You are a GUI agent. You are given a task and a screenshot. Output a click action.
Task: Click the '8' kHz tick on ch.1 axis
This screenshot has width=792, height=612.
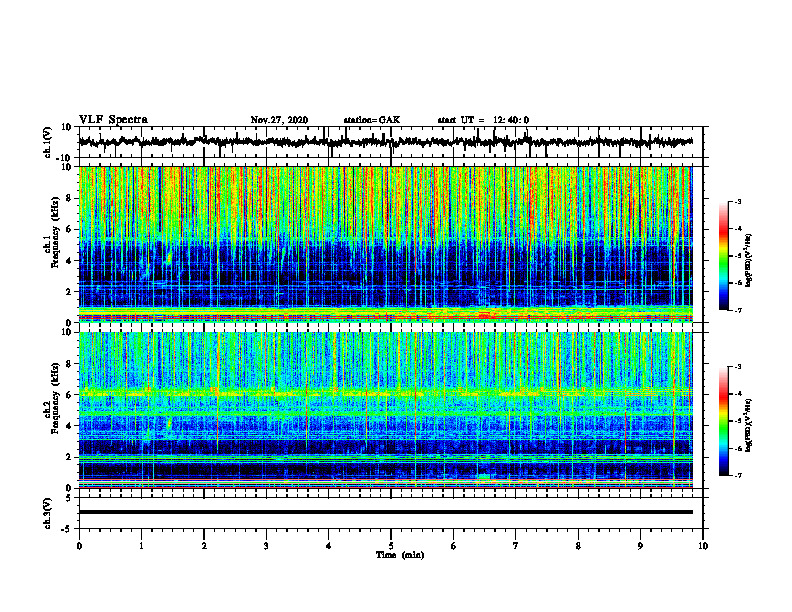click(70, 198)
